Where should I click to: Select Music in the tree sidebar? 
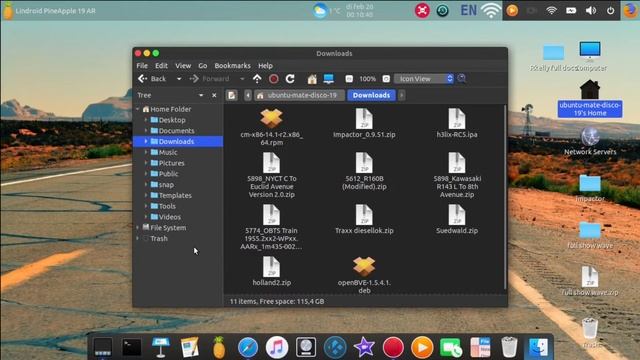point(168,152)
